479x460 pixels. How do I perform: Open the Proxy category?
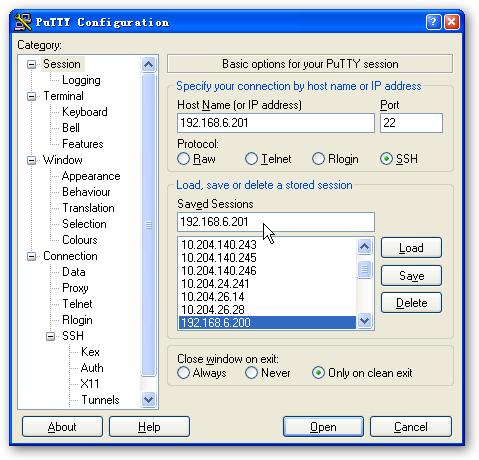pos(75,288)
